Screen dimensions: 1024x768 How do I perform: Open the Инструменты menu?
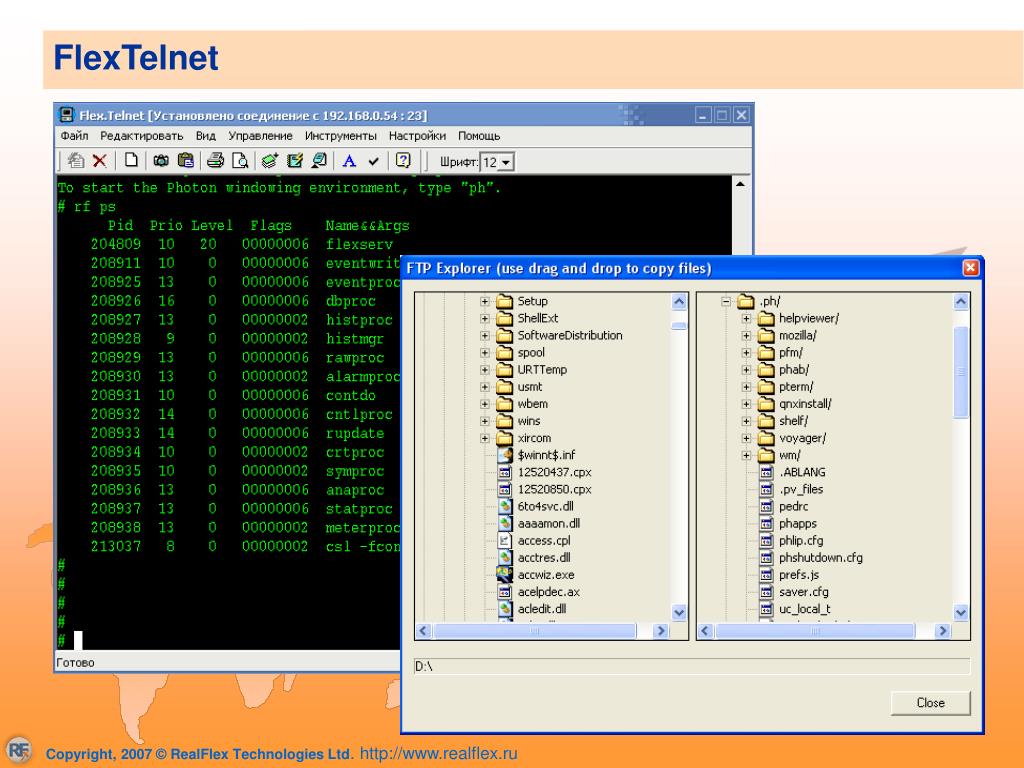[x=341, y=136]
